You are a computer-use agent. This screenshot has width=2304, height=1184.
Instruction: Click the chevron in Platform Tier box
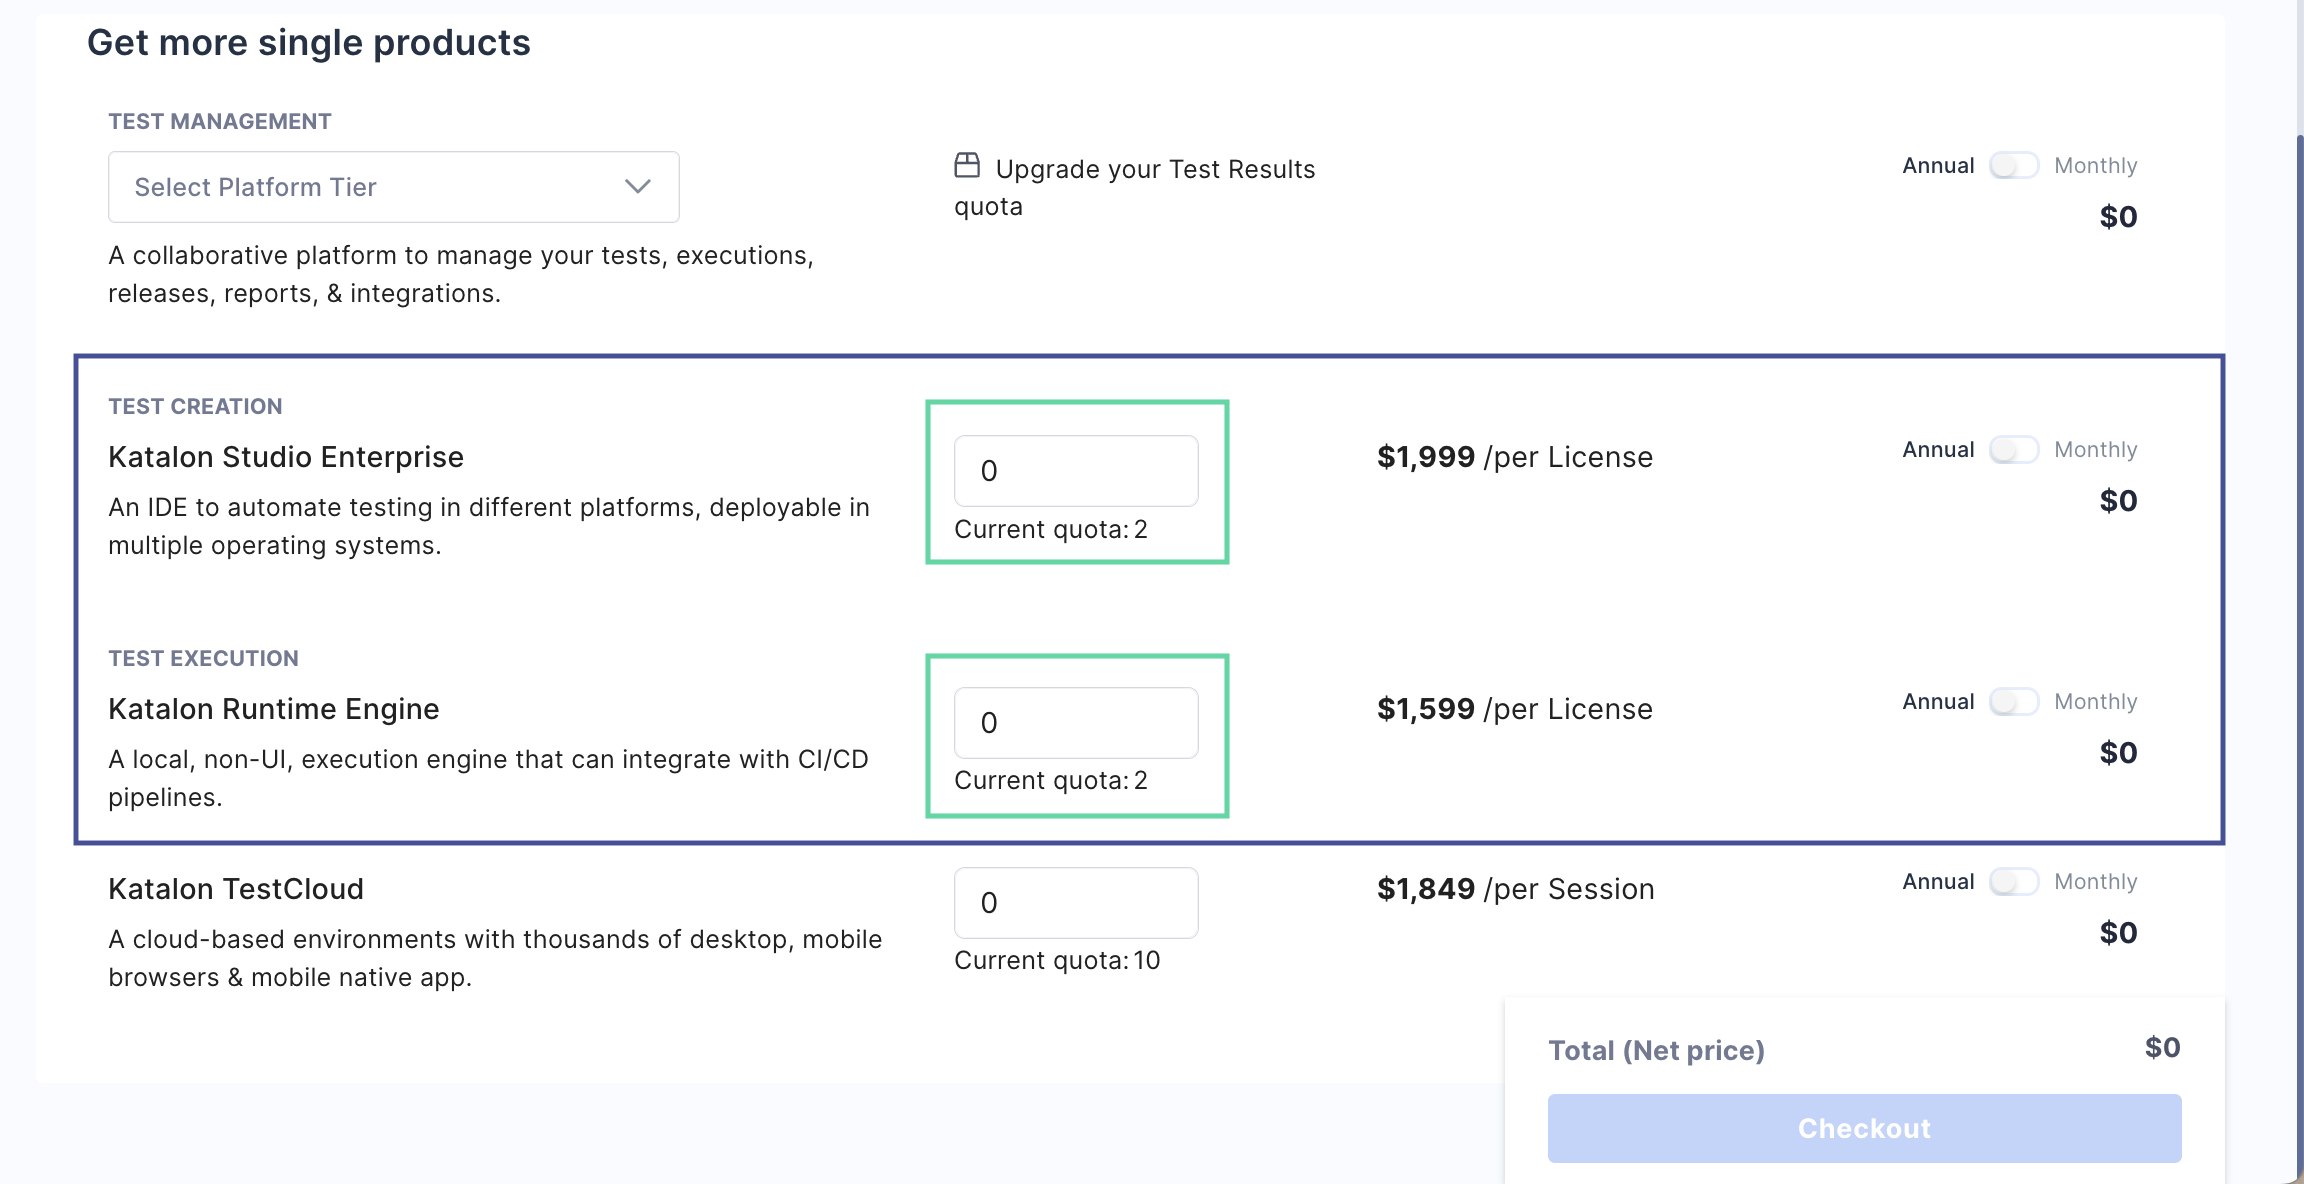click(638, 187)
